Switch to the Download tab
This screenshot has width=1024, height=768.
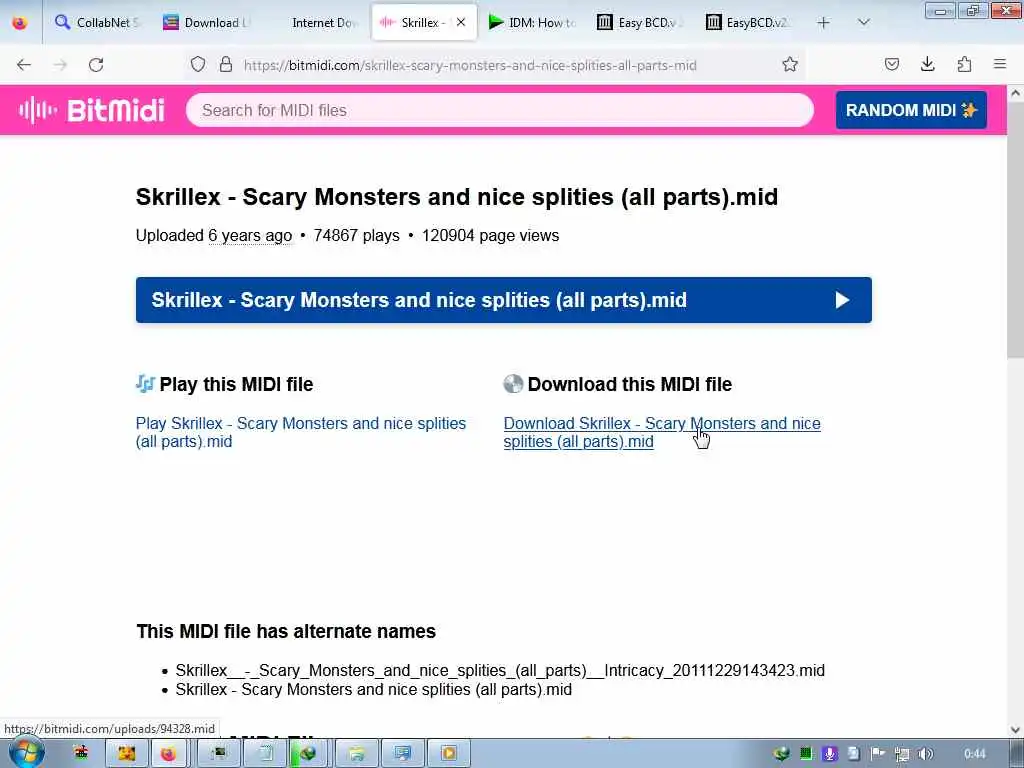pyautogui.click(x=208, y=23)
